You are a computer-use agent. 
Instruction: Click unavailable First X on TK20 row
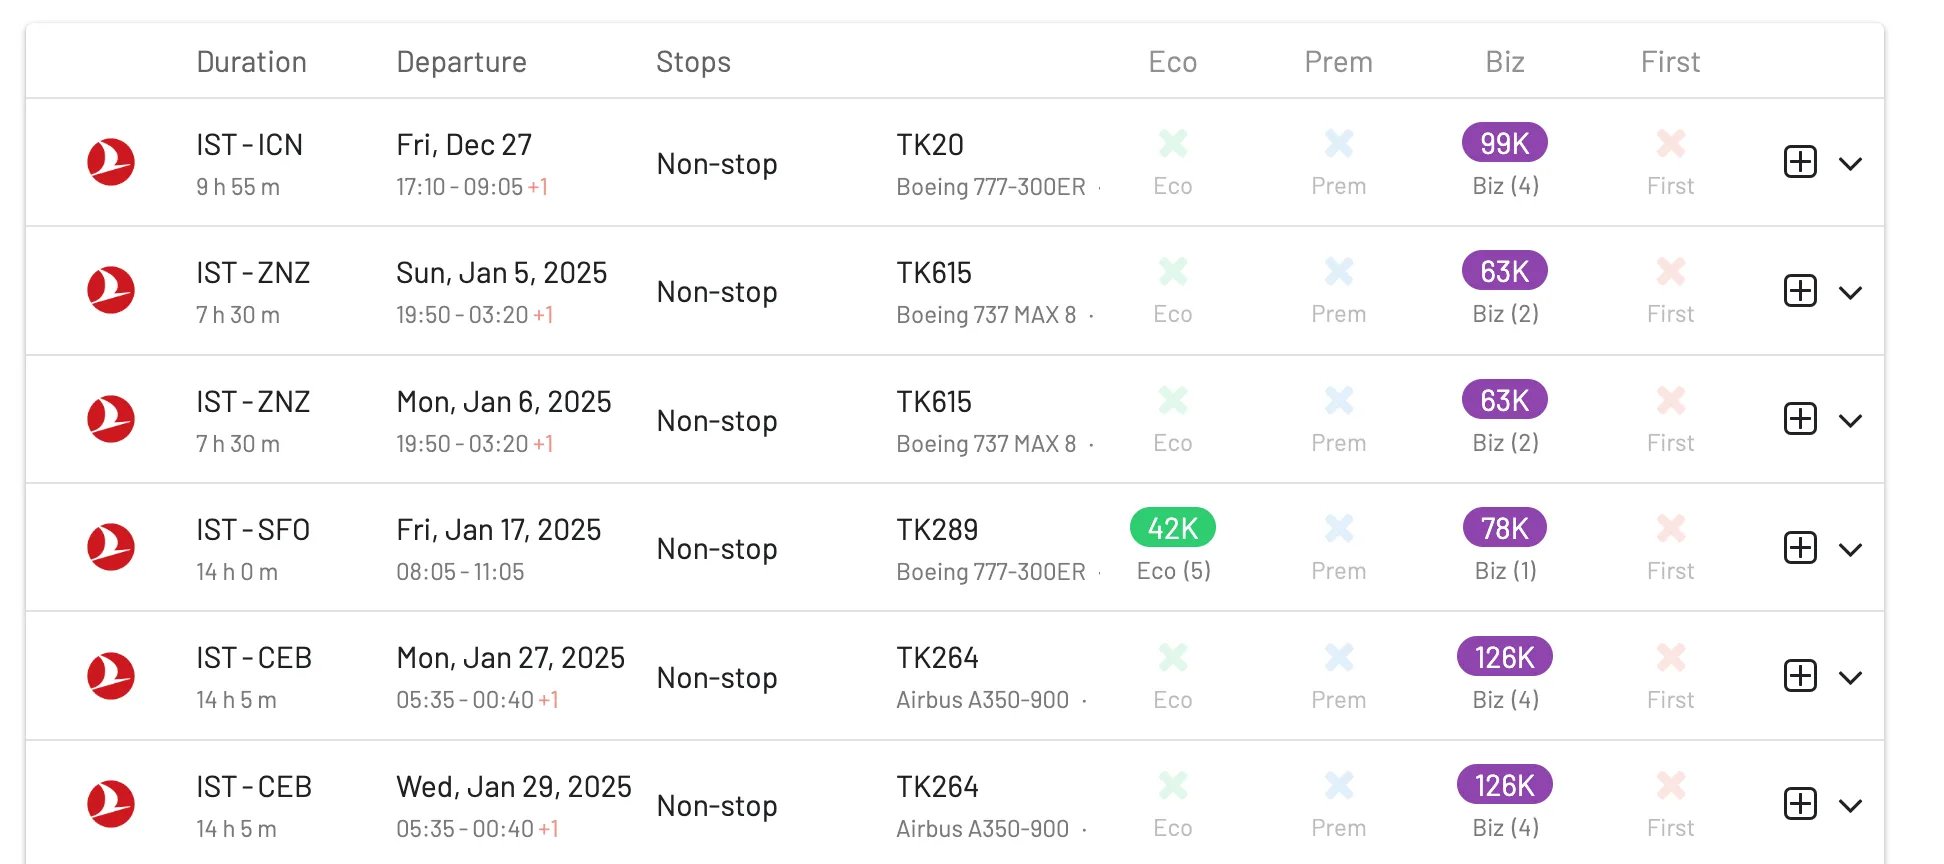[1670, 143]
